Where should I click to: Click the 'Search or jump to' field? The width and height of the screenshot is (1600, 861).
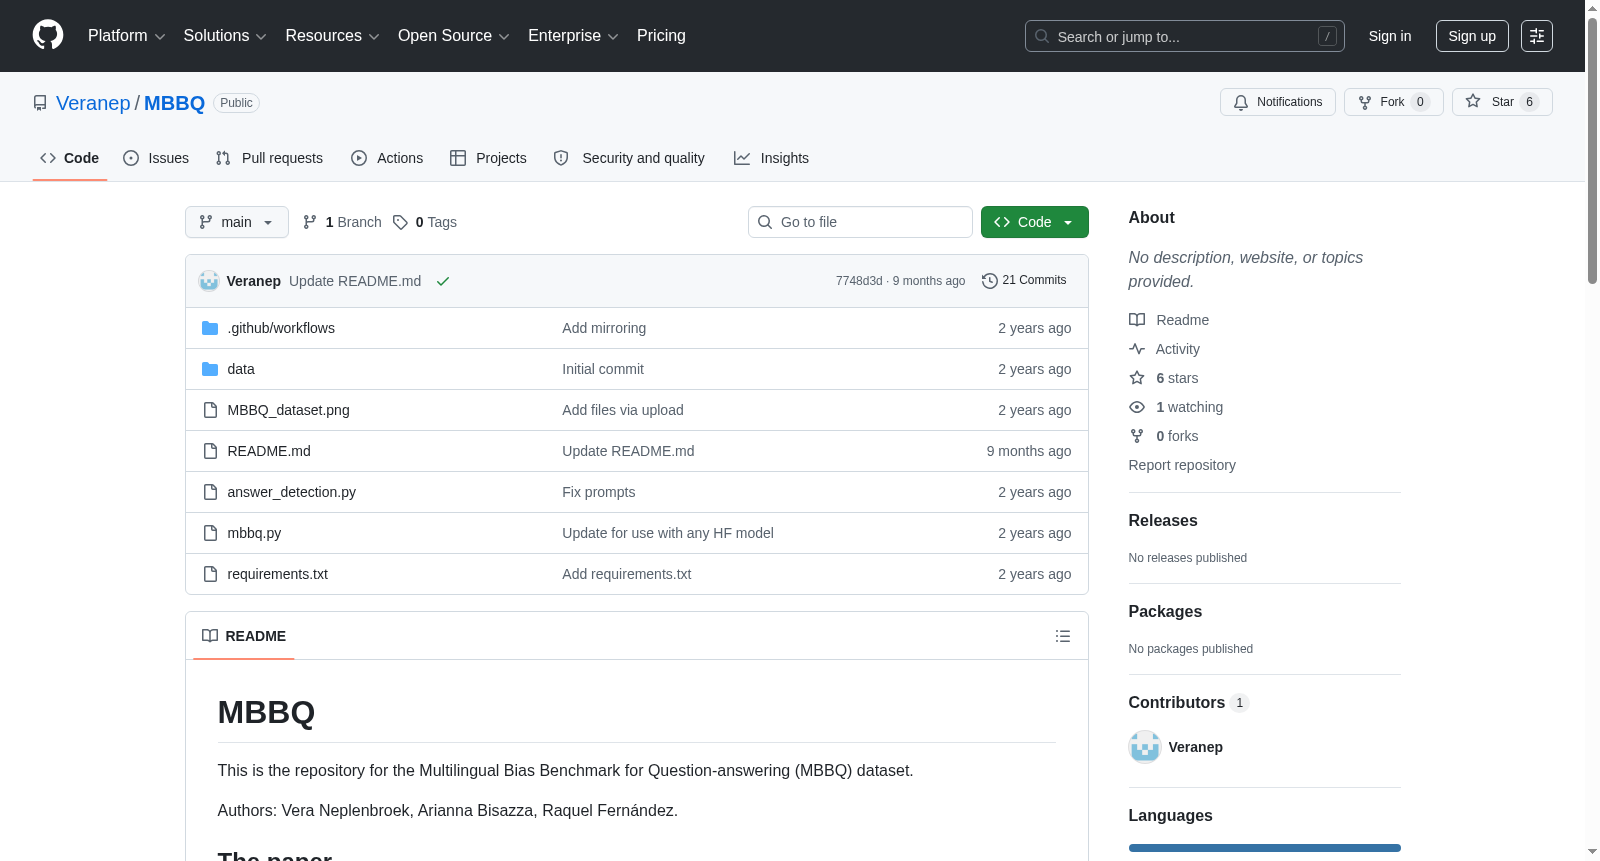[x=1185, y=36]
